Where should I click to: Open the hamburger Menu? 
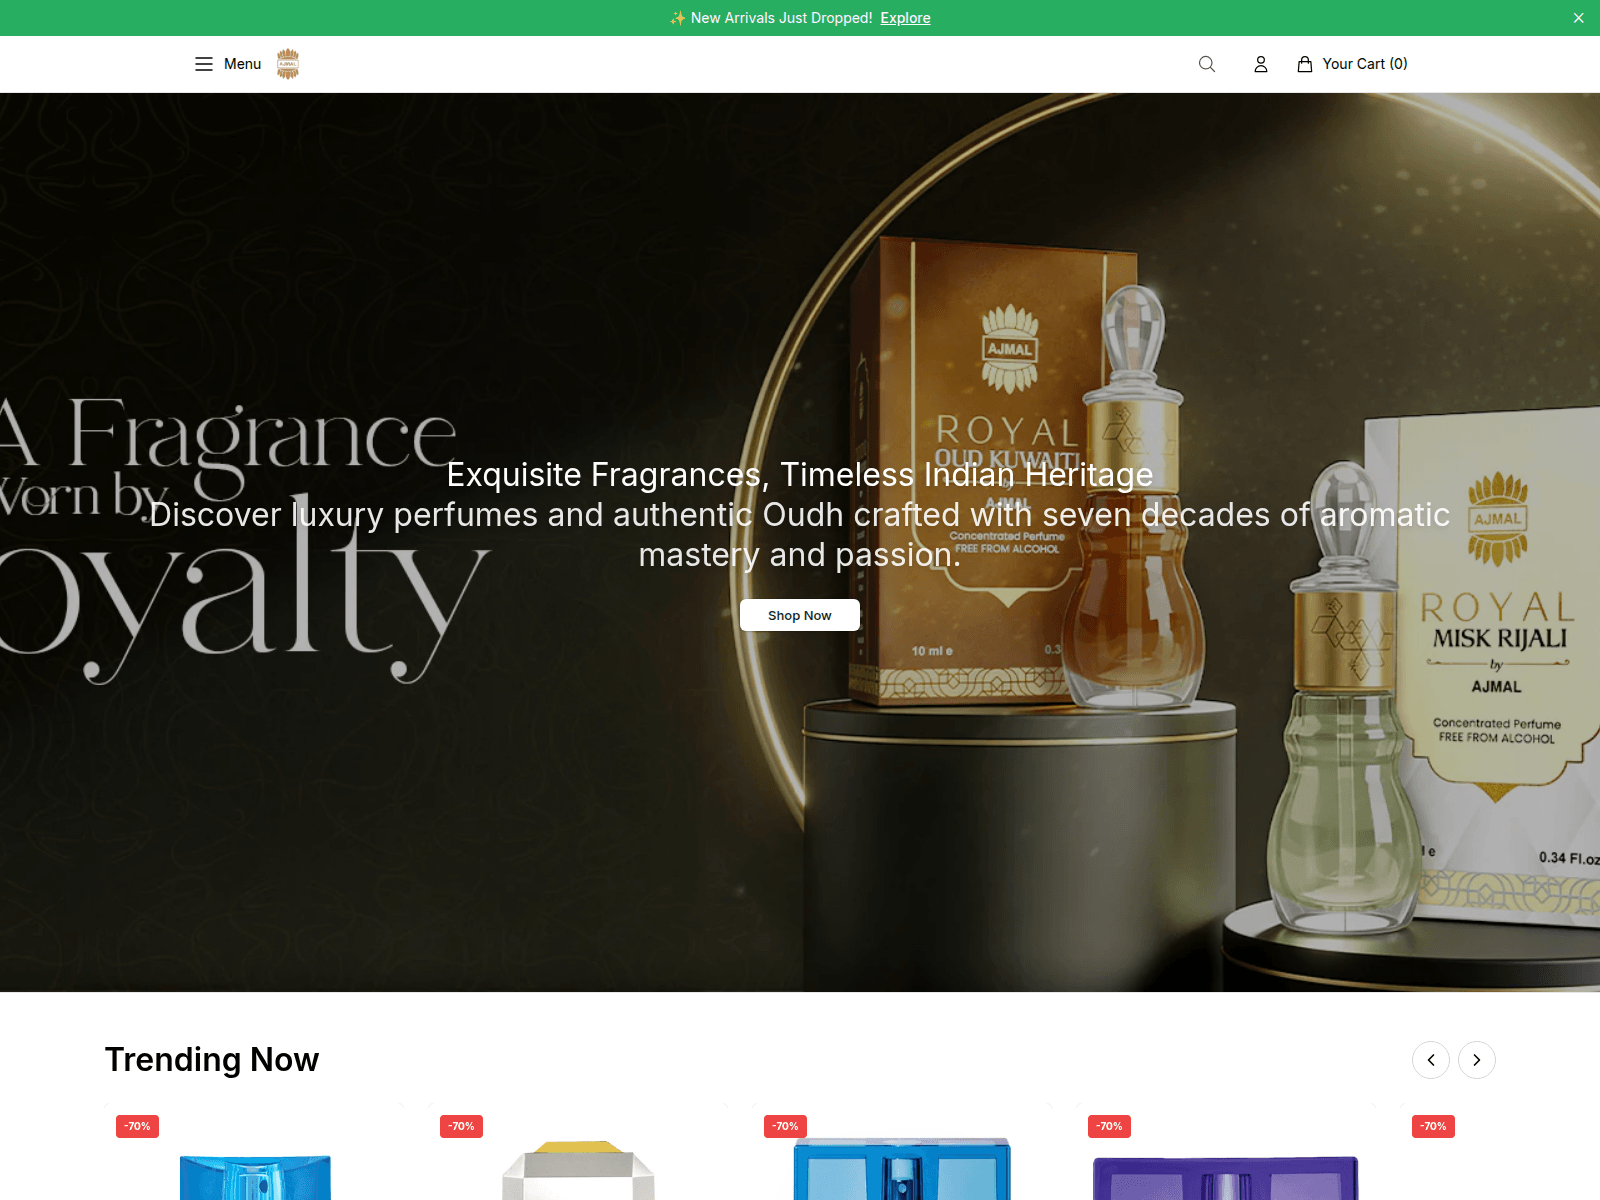[x=227, y=64]
